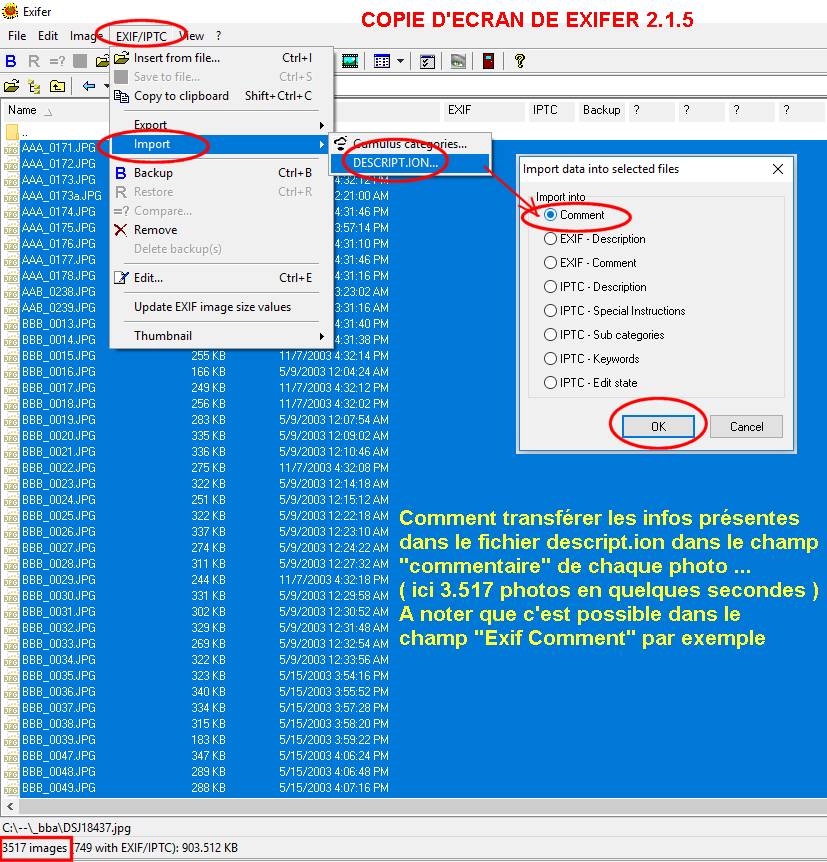This screenshot has width=827, height=862.
Task: Choose the Backup menu entry
Action: pyautogui.click(x=221, y=173)
